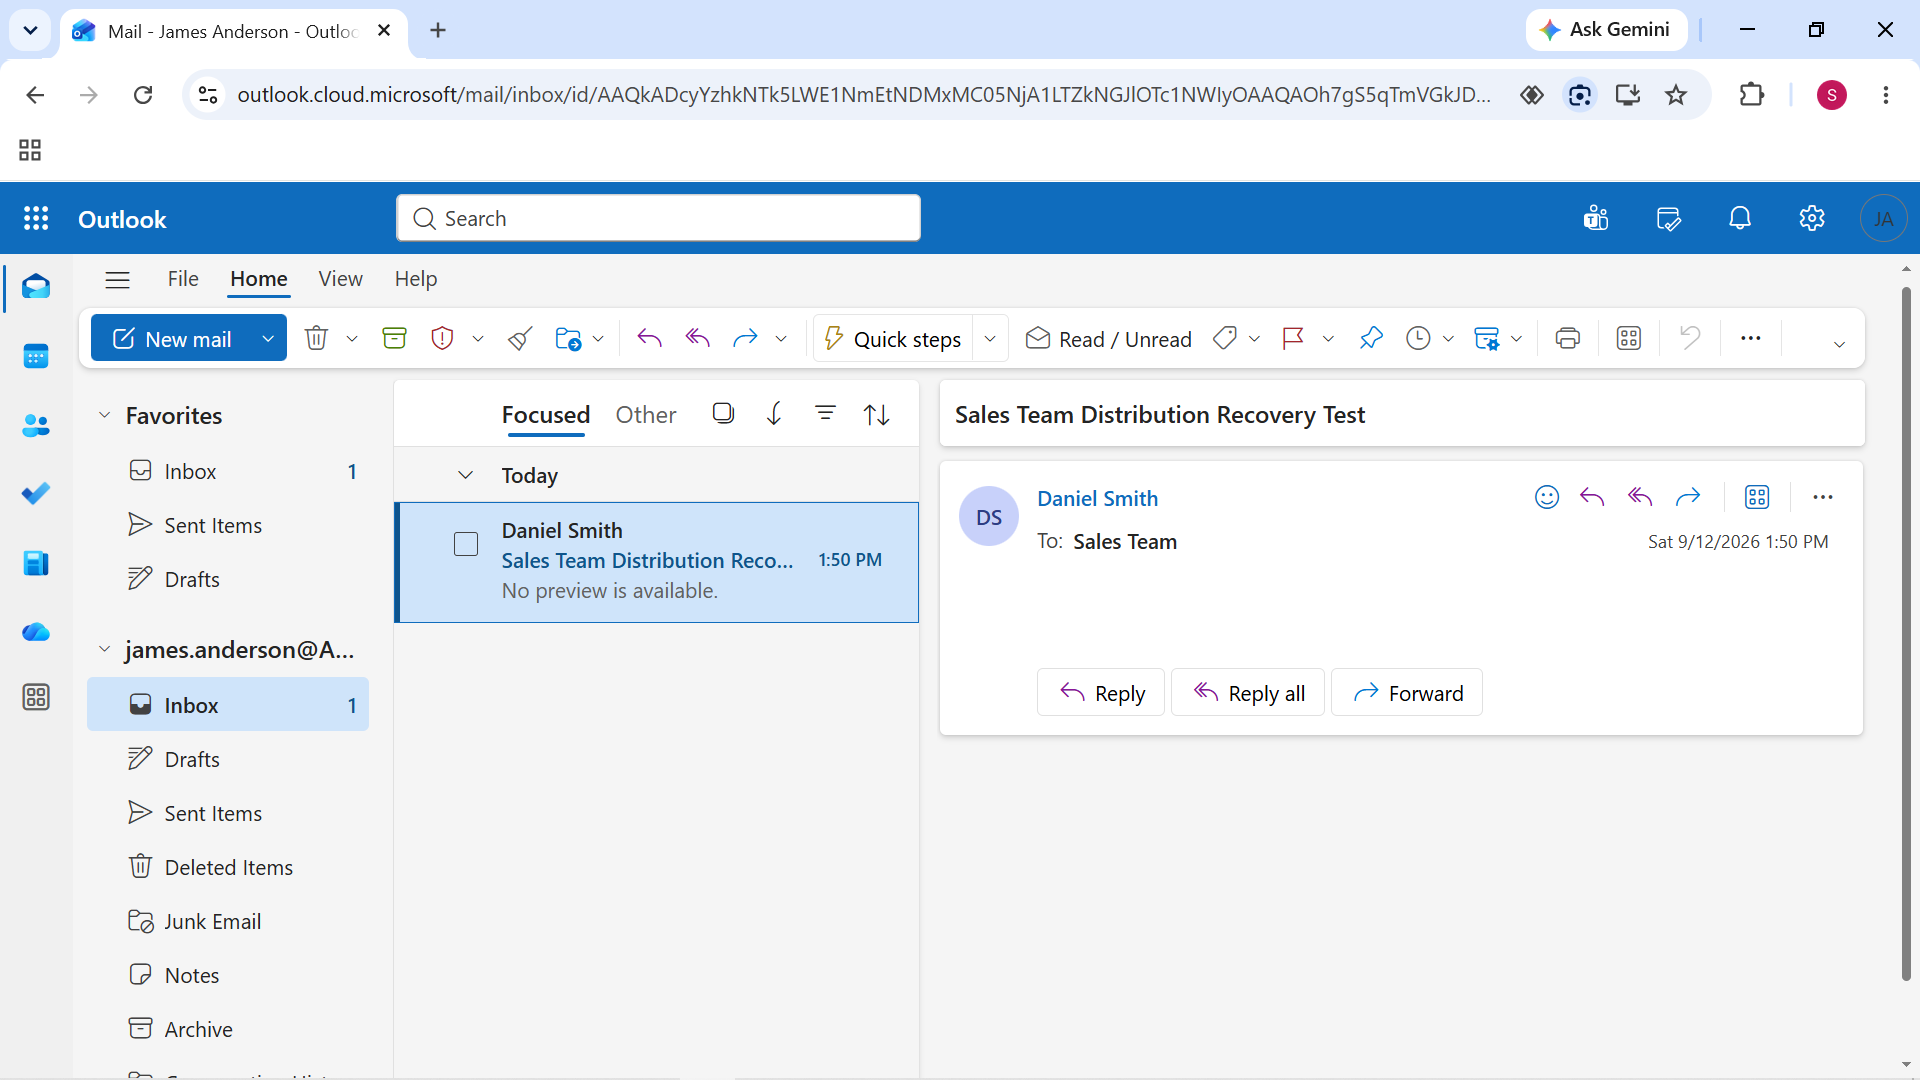
Task: Forward using the ribbon forward arrow
Action: pyautogui.click(x=745, y=339)
